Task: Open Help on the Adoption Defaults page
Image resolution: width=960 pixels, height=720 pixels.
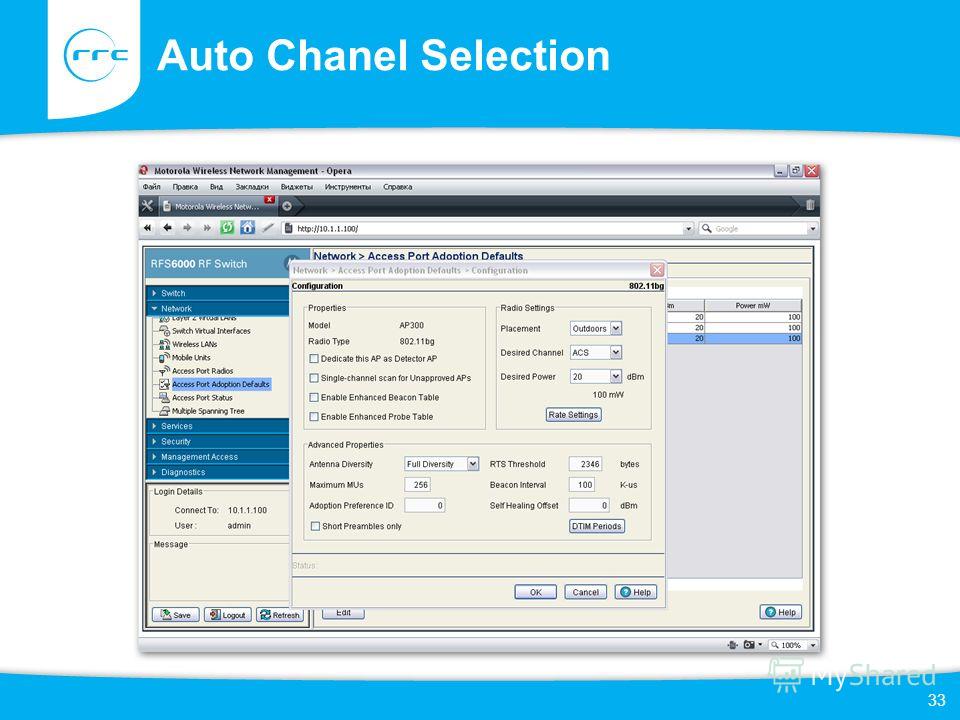Action: point(781,612)
